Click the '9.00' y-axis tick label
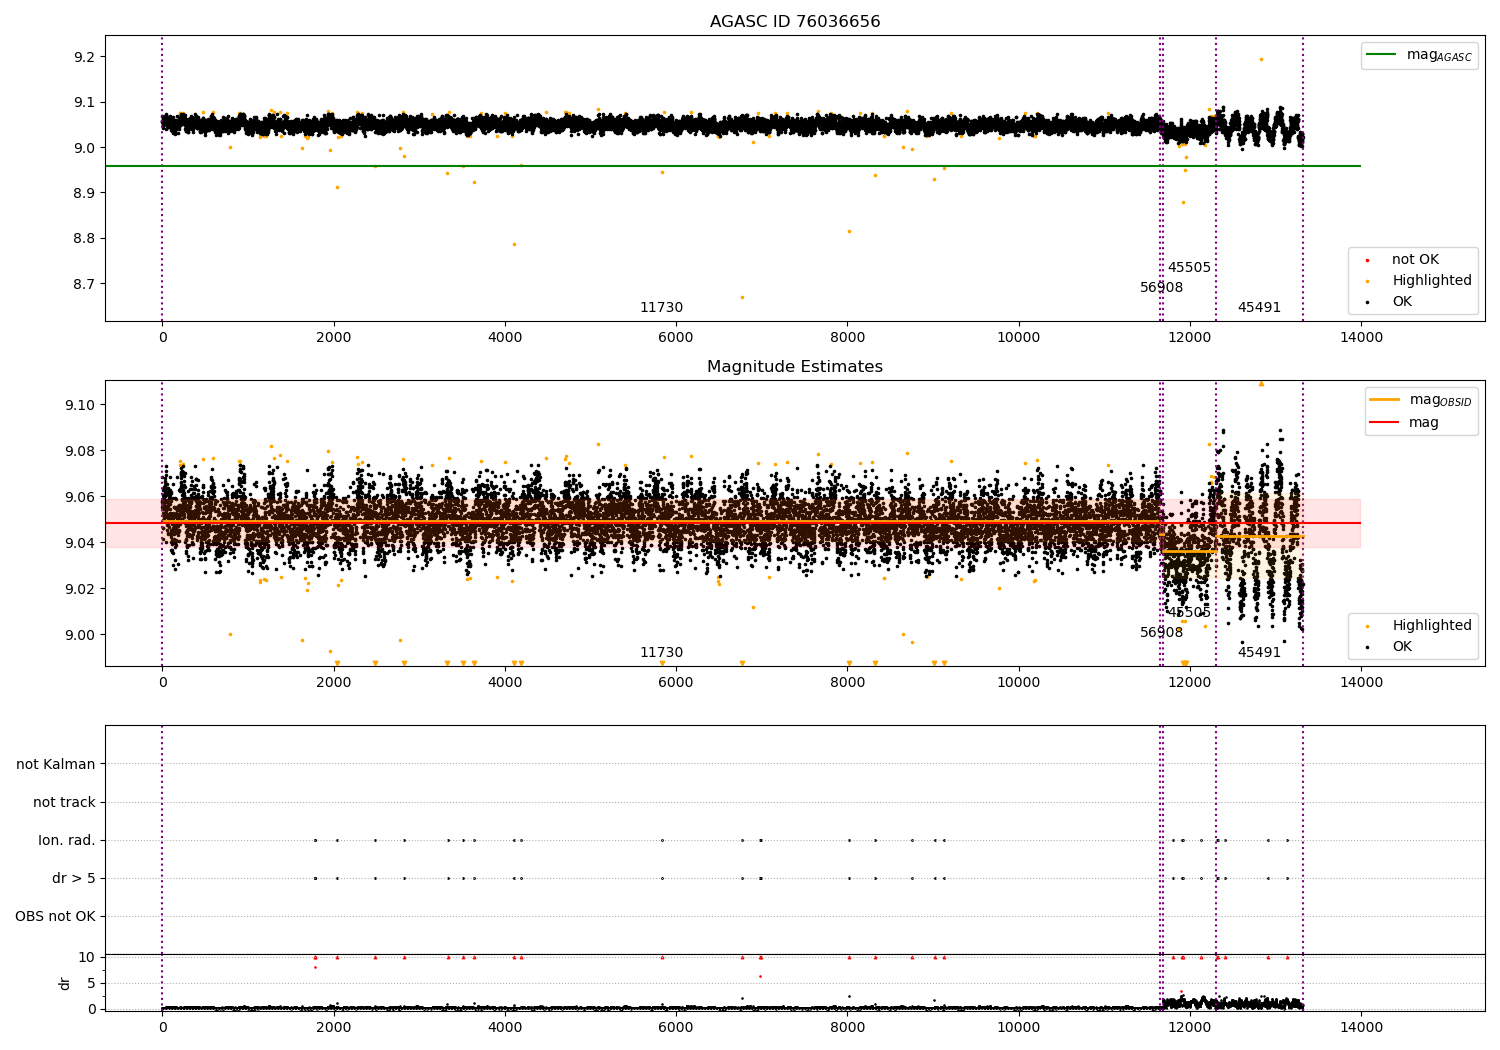This screenshot has width=1500, height=1050. coord(81,635)
